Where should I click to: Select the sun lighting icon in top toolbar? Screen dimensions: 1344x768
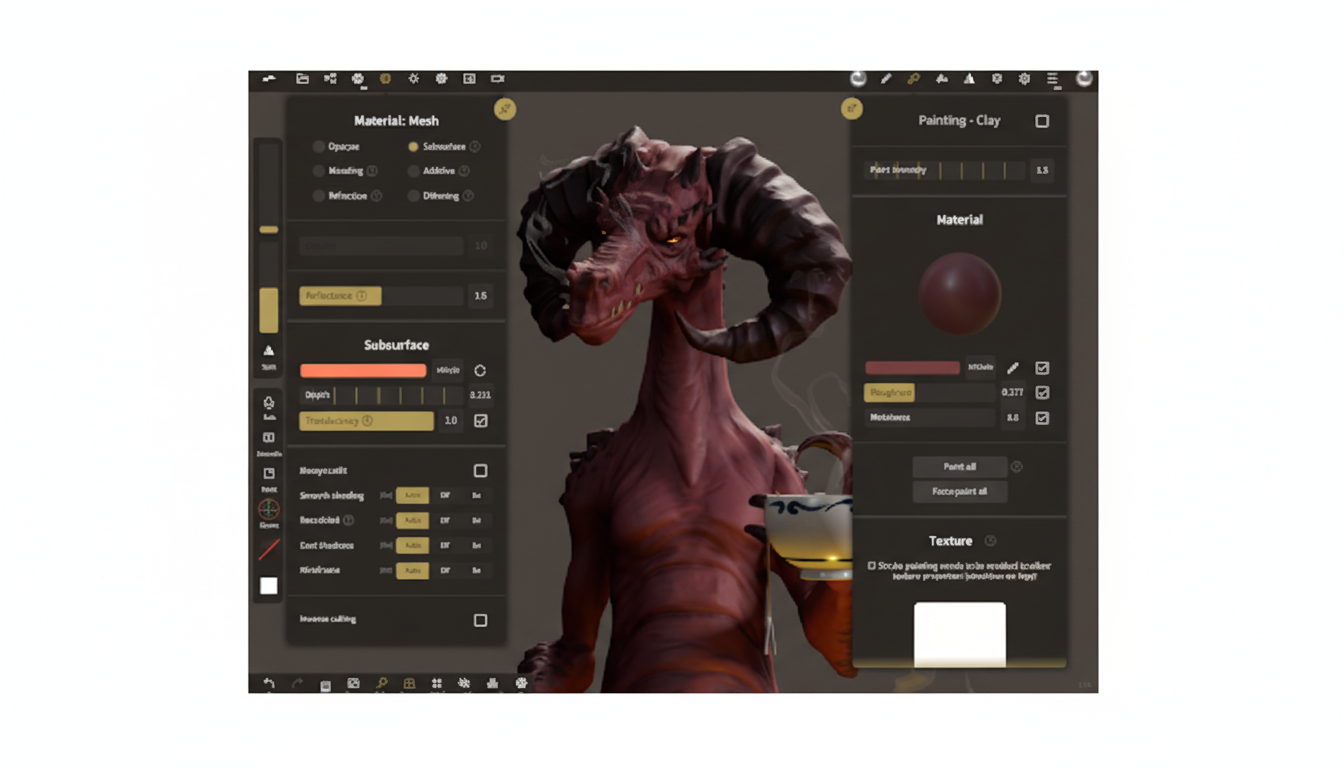(x=412, y=78)
